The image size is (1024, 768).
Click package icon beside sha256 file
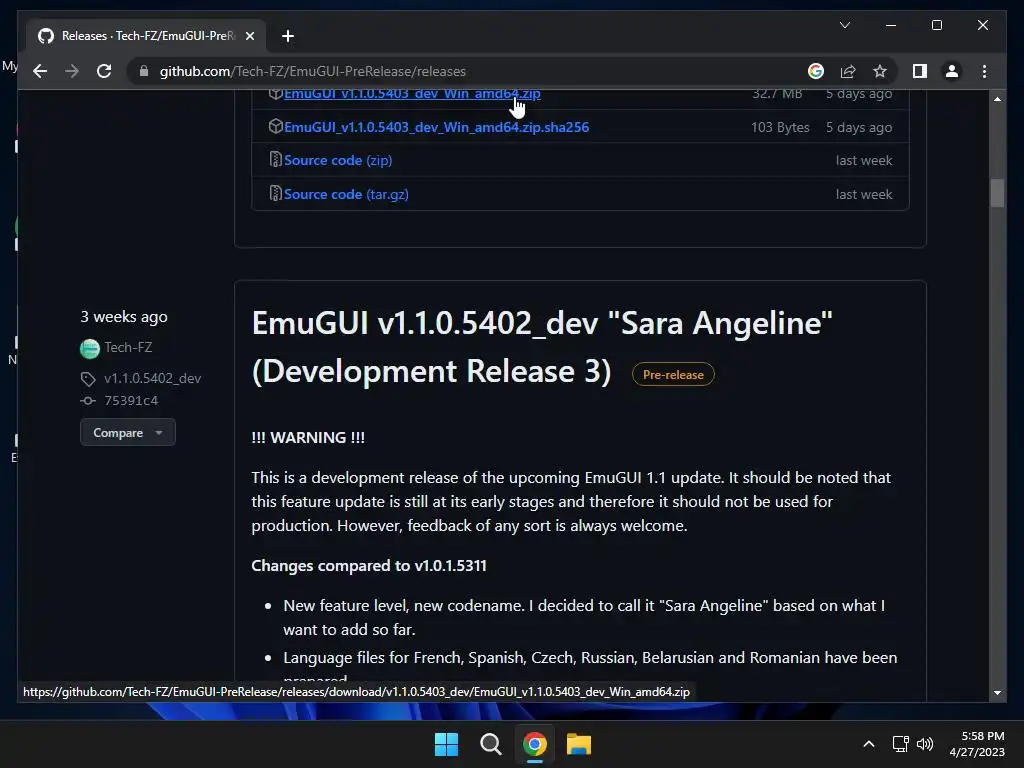(x=275, y=126)
